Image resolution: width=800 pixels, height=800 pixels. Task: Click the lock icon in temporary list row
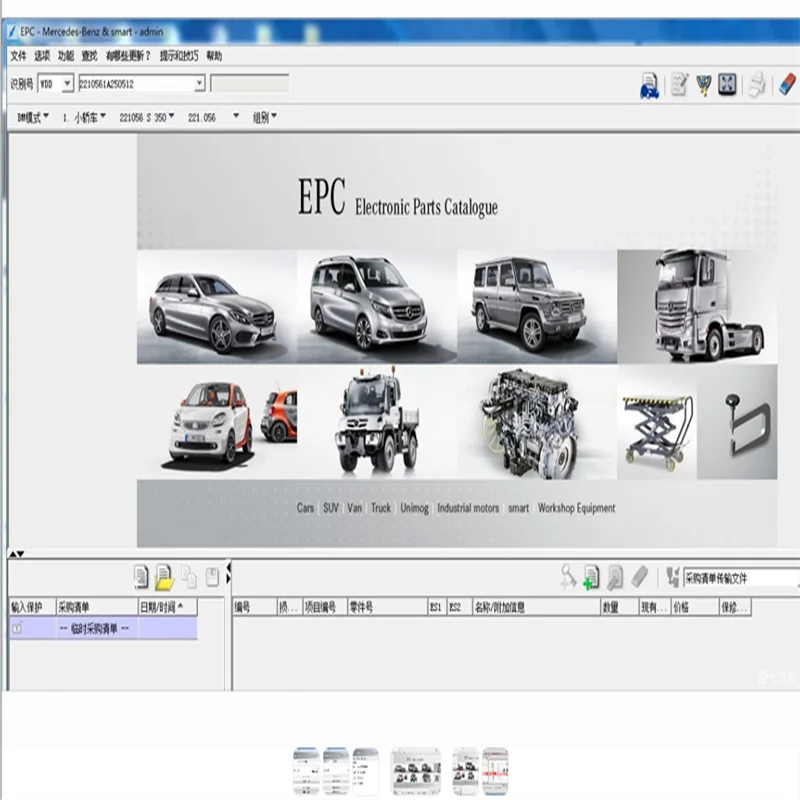(x=17, y=628)
